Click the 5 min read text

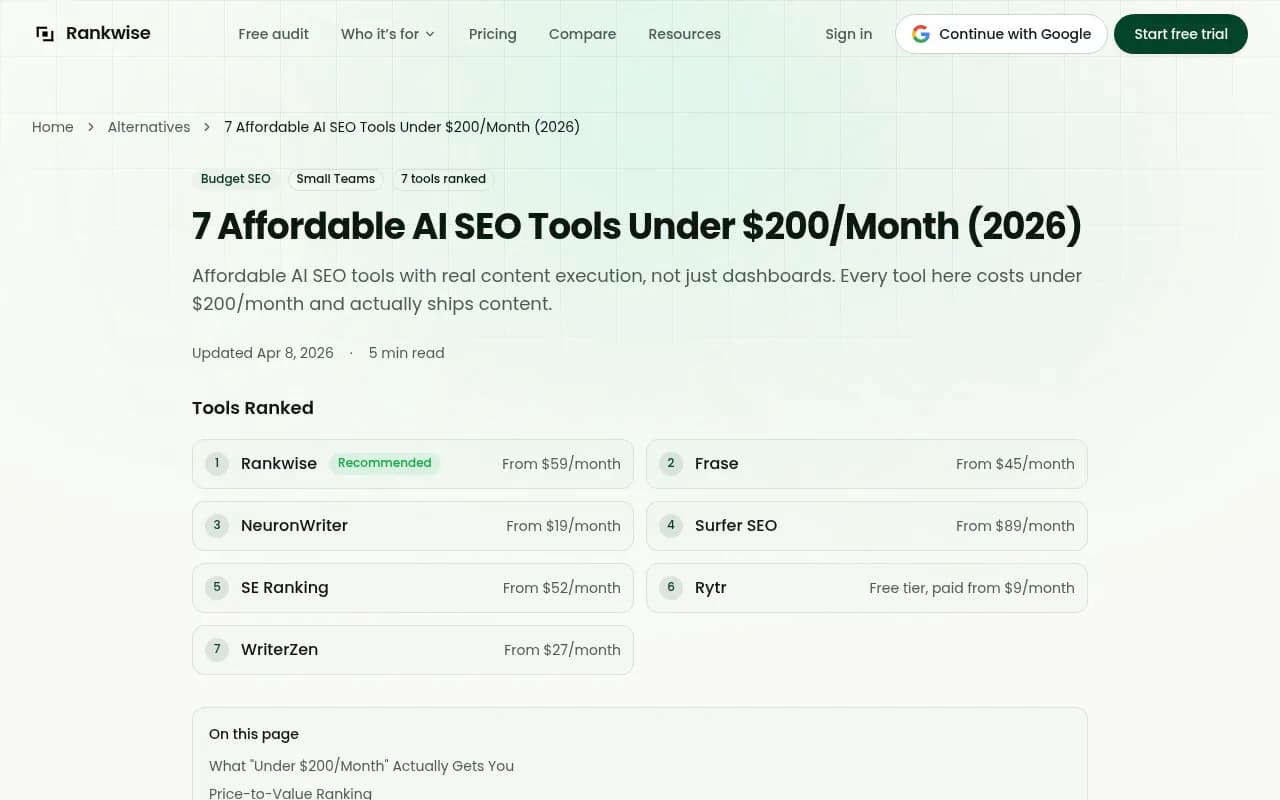pos(406,353)
